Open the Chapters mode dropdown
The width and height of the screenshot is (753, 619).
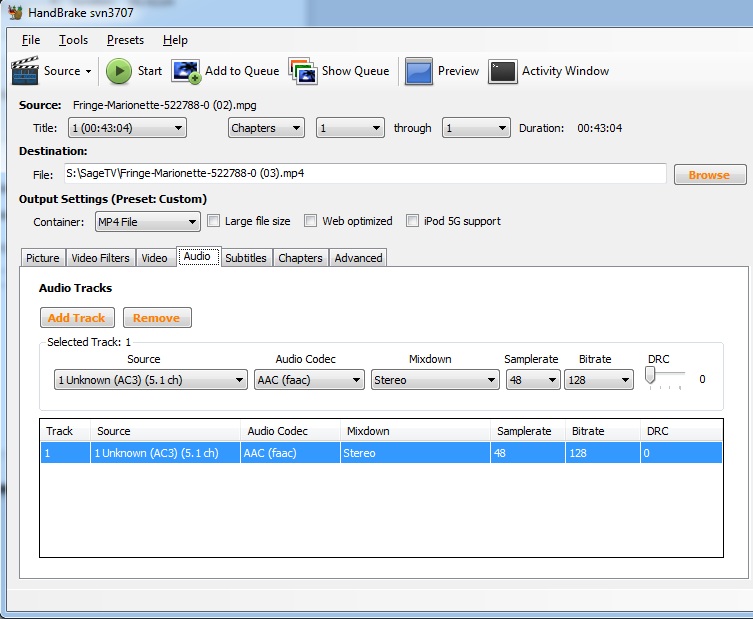[x=266, y=128]
